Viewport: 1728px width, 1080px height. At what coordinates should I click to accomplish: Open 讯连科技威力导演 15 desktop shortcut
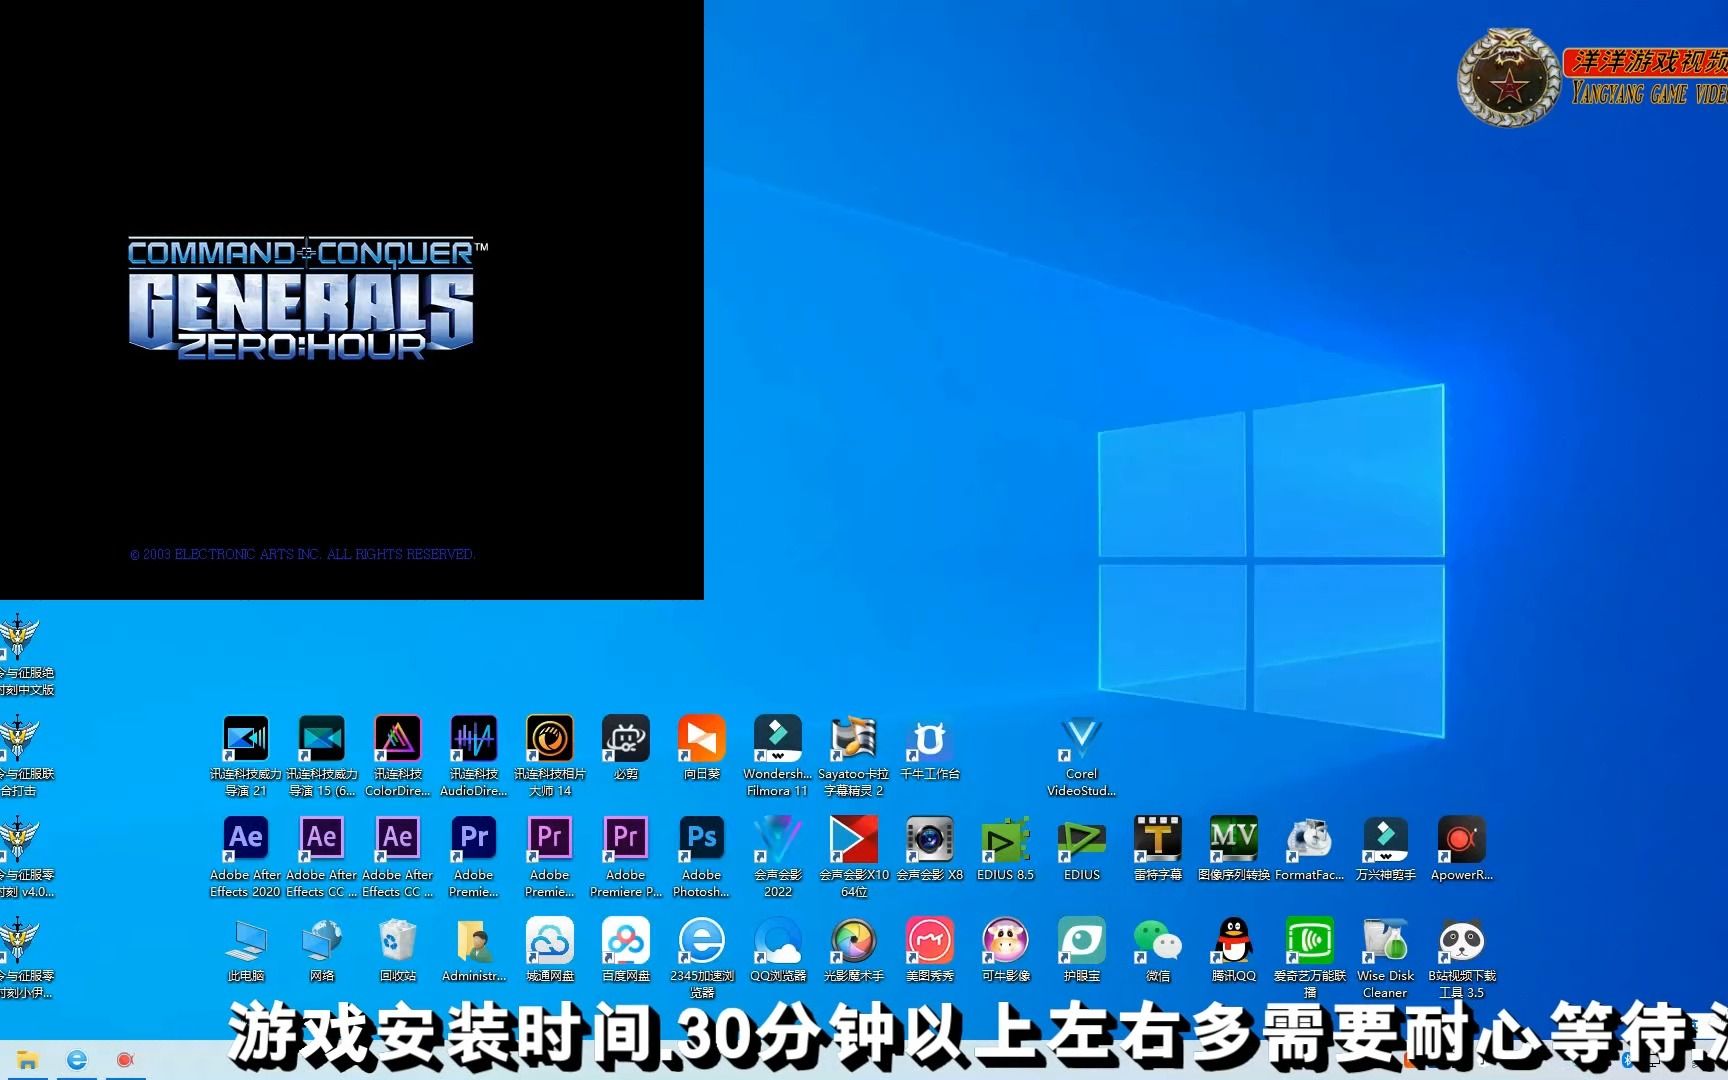point(322,756)
